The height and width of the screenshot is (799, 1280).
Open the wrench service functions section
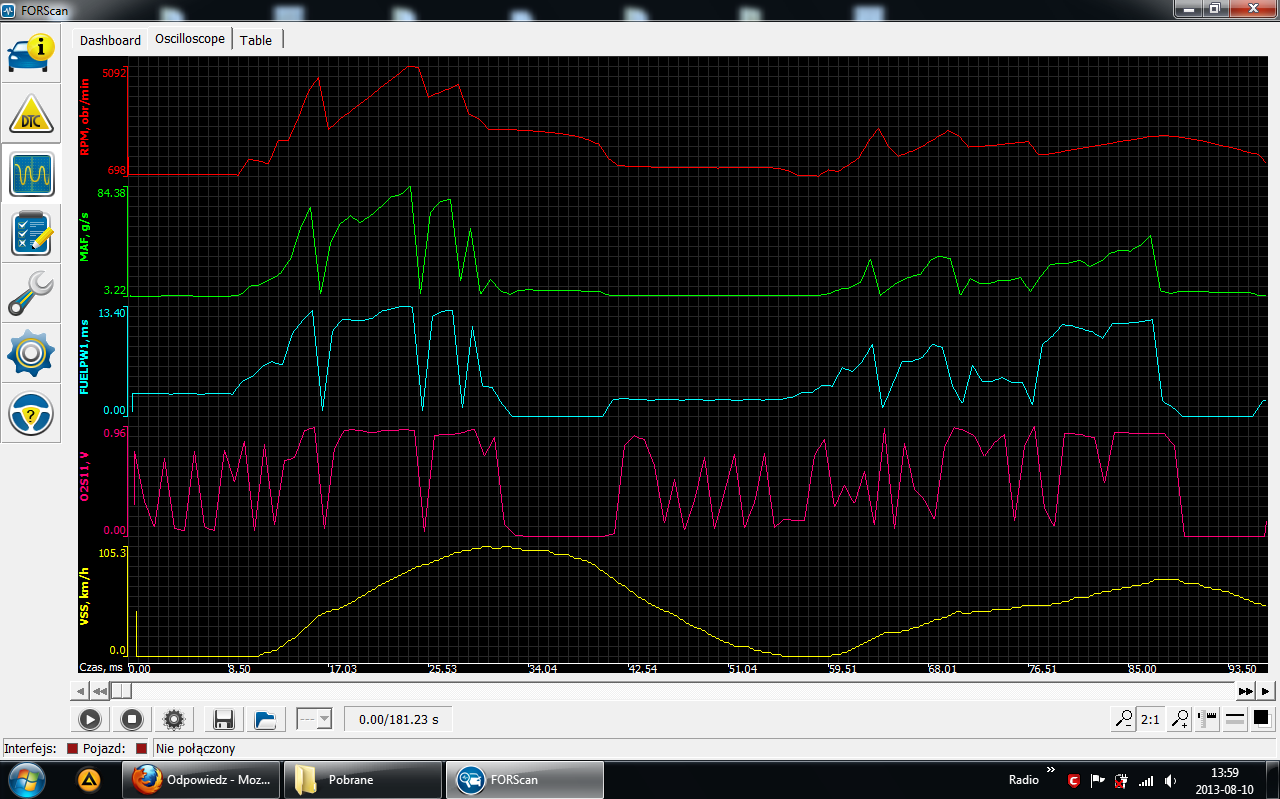tap(31, 293)
